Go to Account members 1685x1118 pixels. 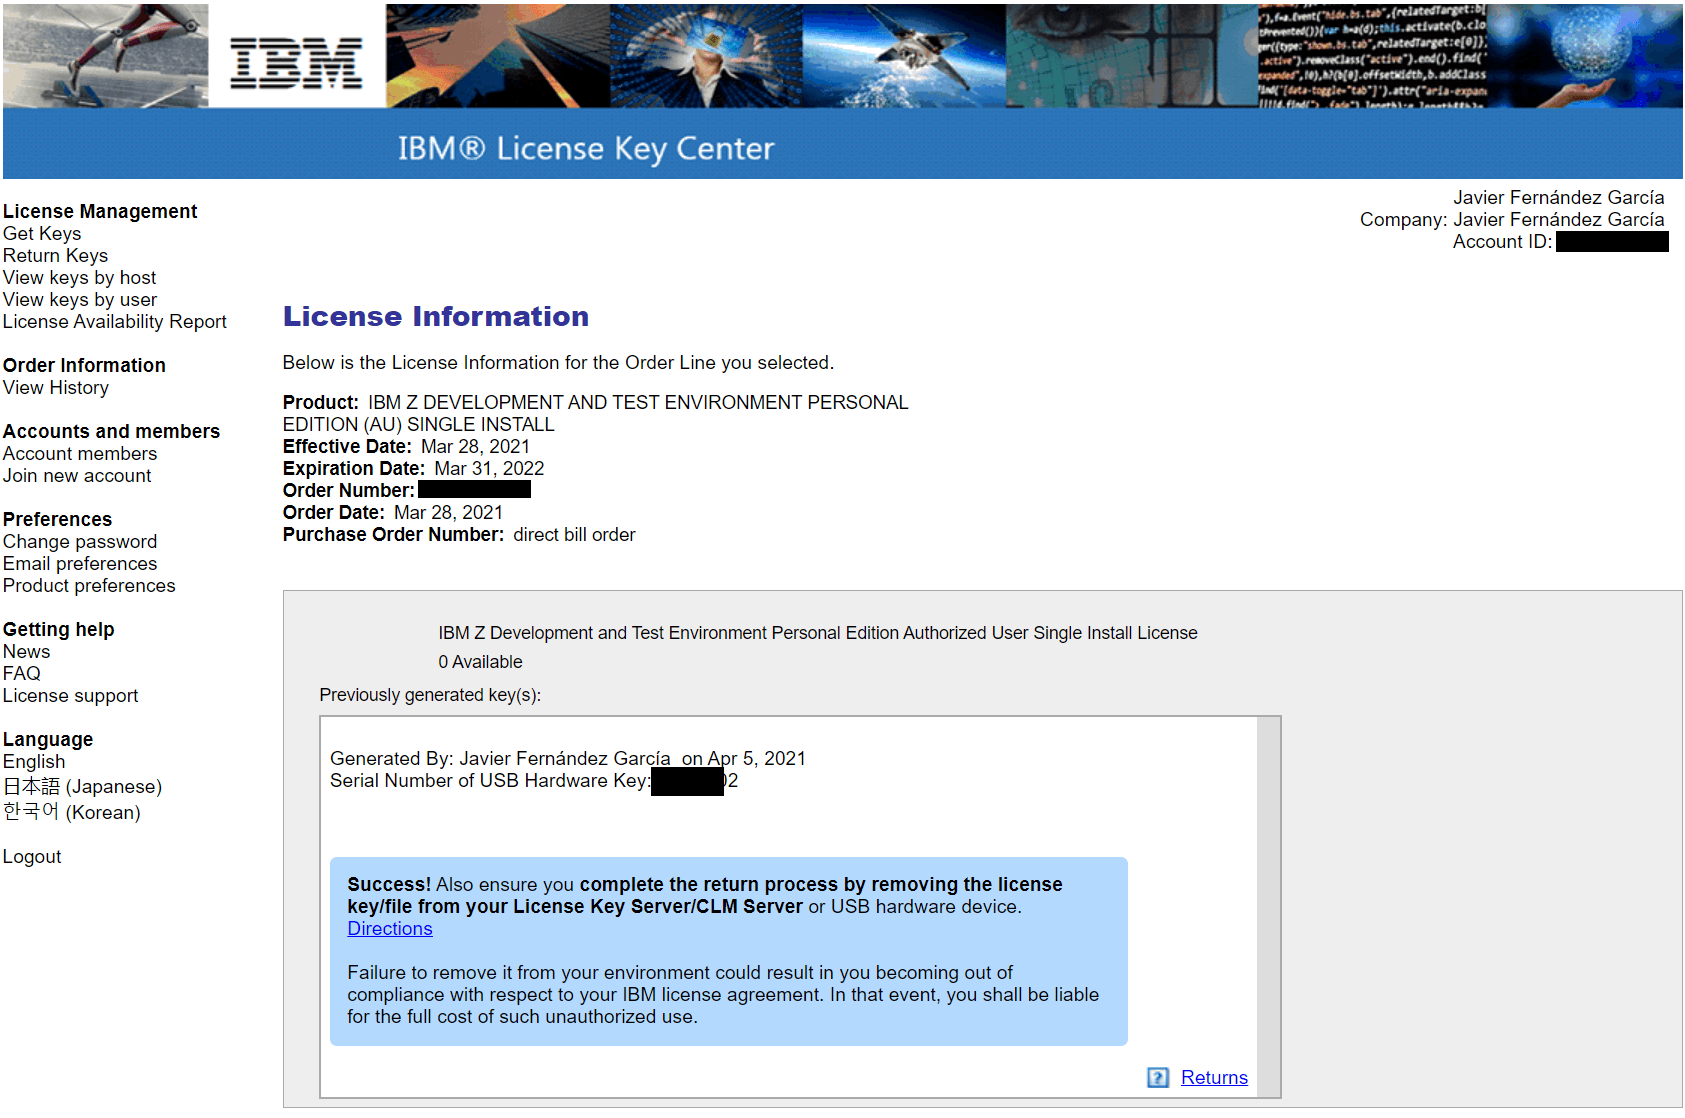click(79, 453)
